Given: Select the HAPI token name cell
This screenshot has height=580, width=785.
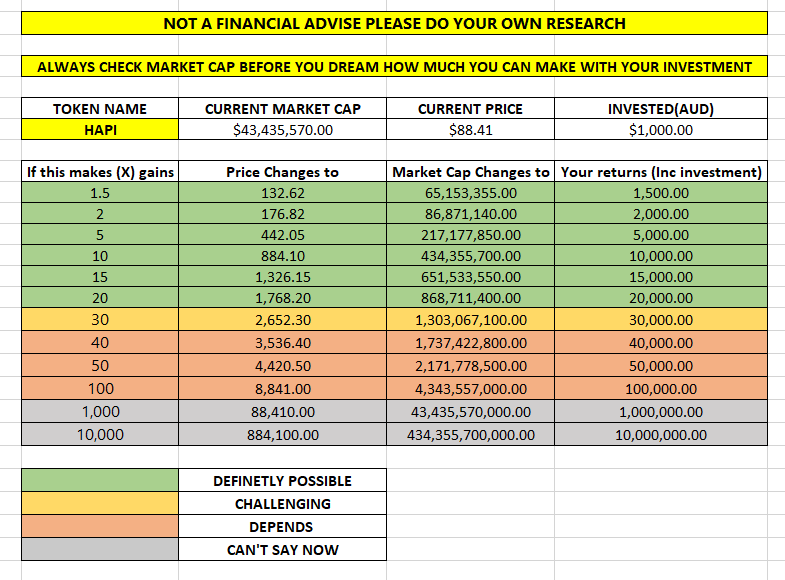Looking at the screenshot, I should [100, 130].
